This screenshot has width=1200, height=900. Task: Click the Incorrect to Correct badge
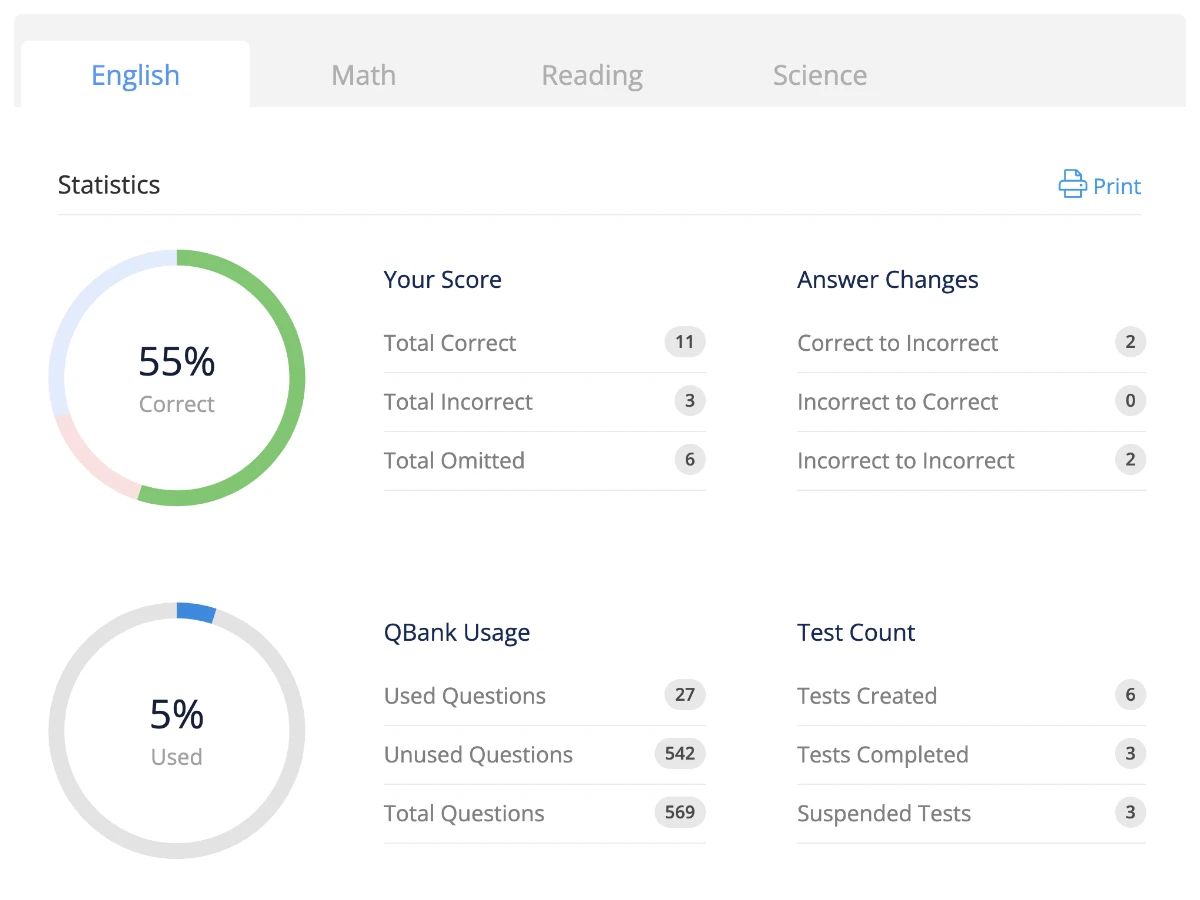1131,401
